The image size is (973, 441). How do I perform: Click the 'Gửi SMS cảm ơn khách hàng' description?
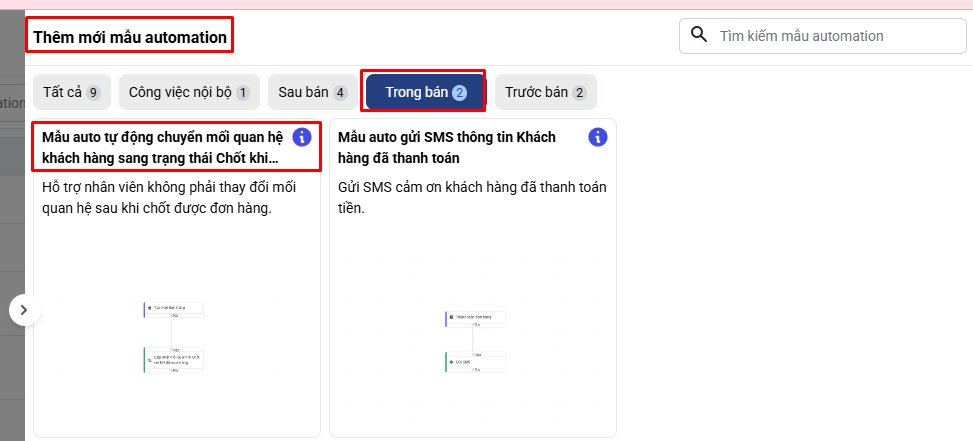[x=472, y=197]
